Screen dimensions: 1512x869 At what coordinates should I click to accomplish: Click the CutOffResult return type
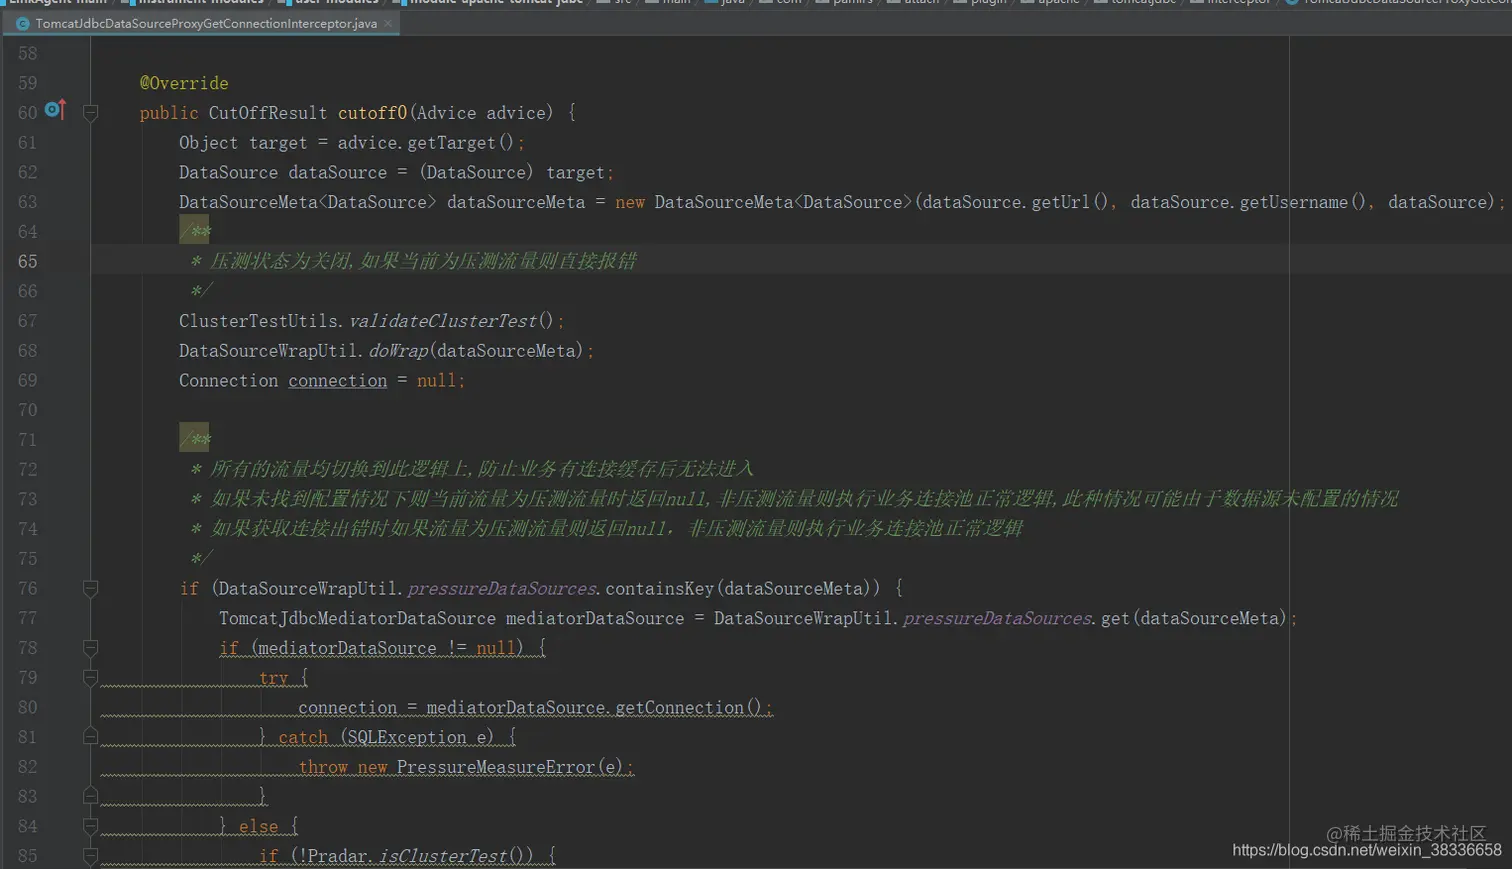pos(268,113)
